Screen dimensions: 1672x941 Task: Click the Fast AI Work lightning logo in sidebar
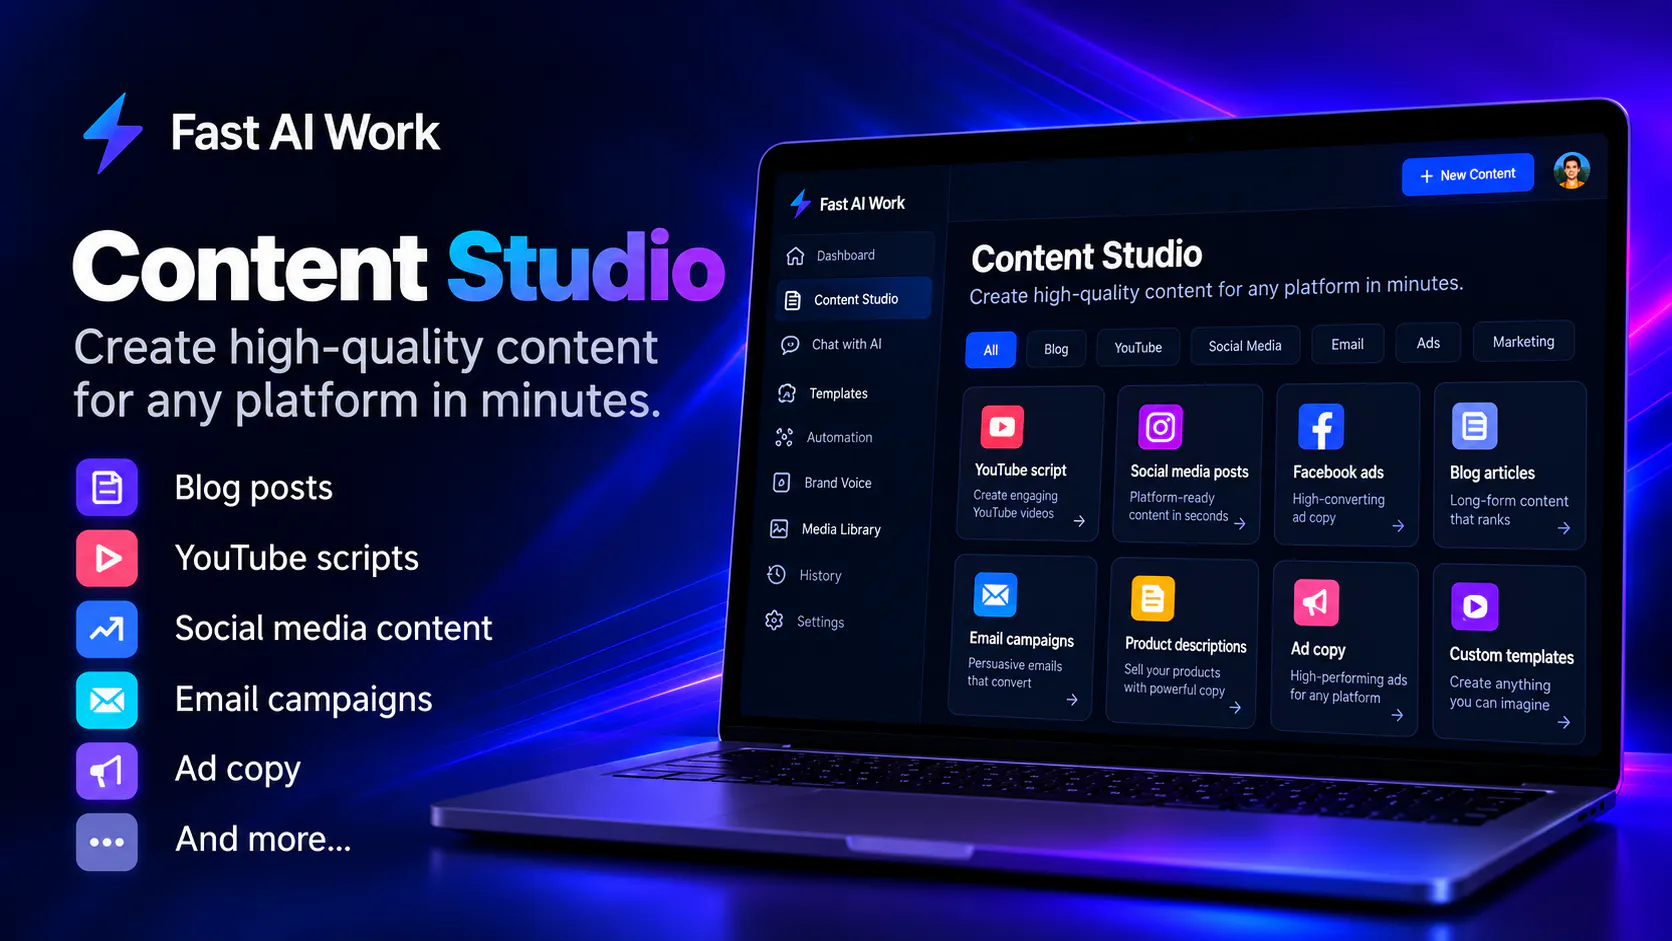coord(800,203)
